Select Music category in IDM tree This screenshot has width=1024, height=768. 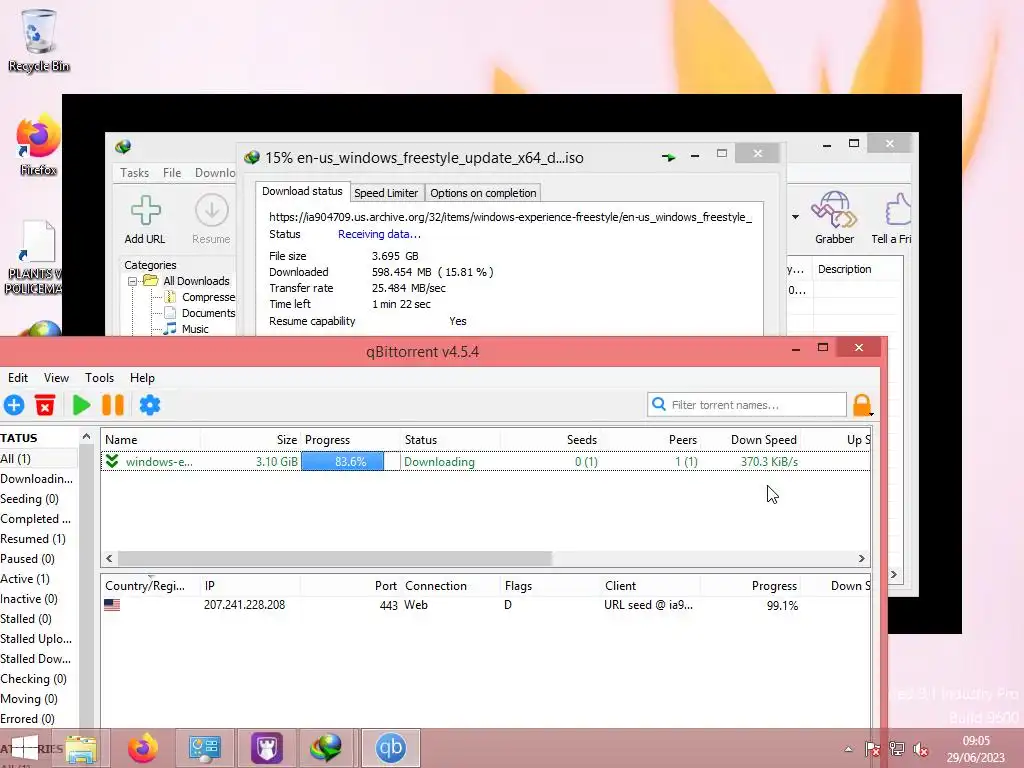pos(195,329)
